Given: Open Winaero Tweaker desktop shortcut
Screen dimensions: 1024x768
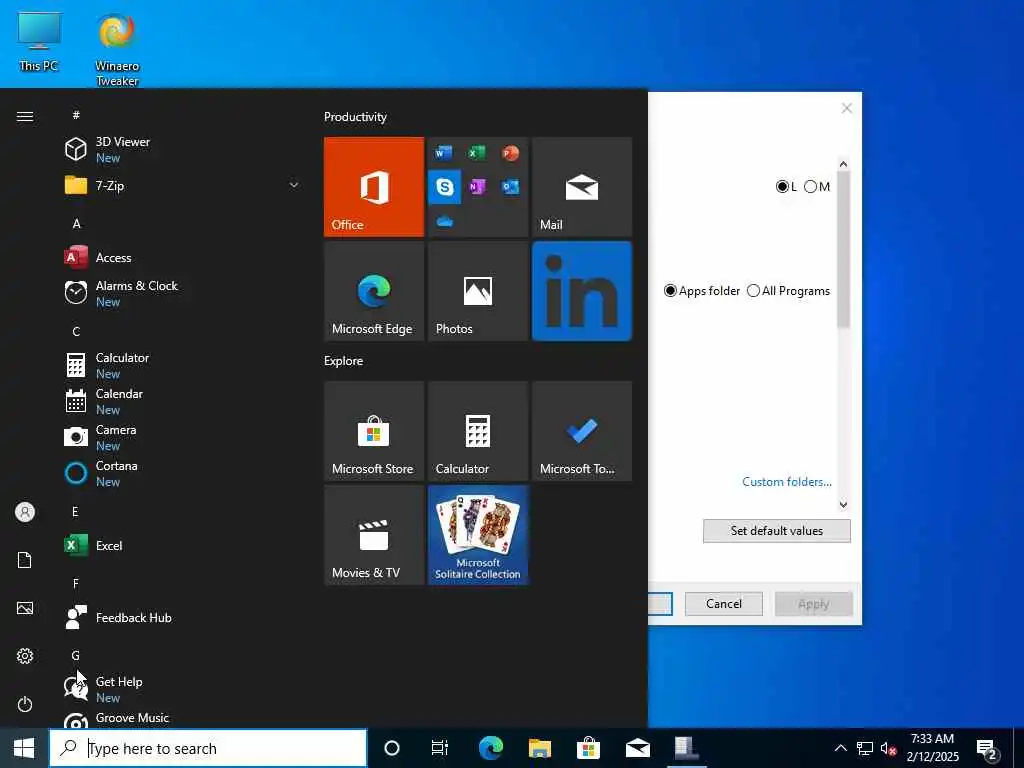Looking at the screenshot, I should tap(117, 50).
